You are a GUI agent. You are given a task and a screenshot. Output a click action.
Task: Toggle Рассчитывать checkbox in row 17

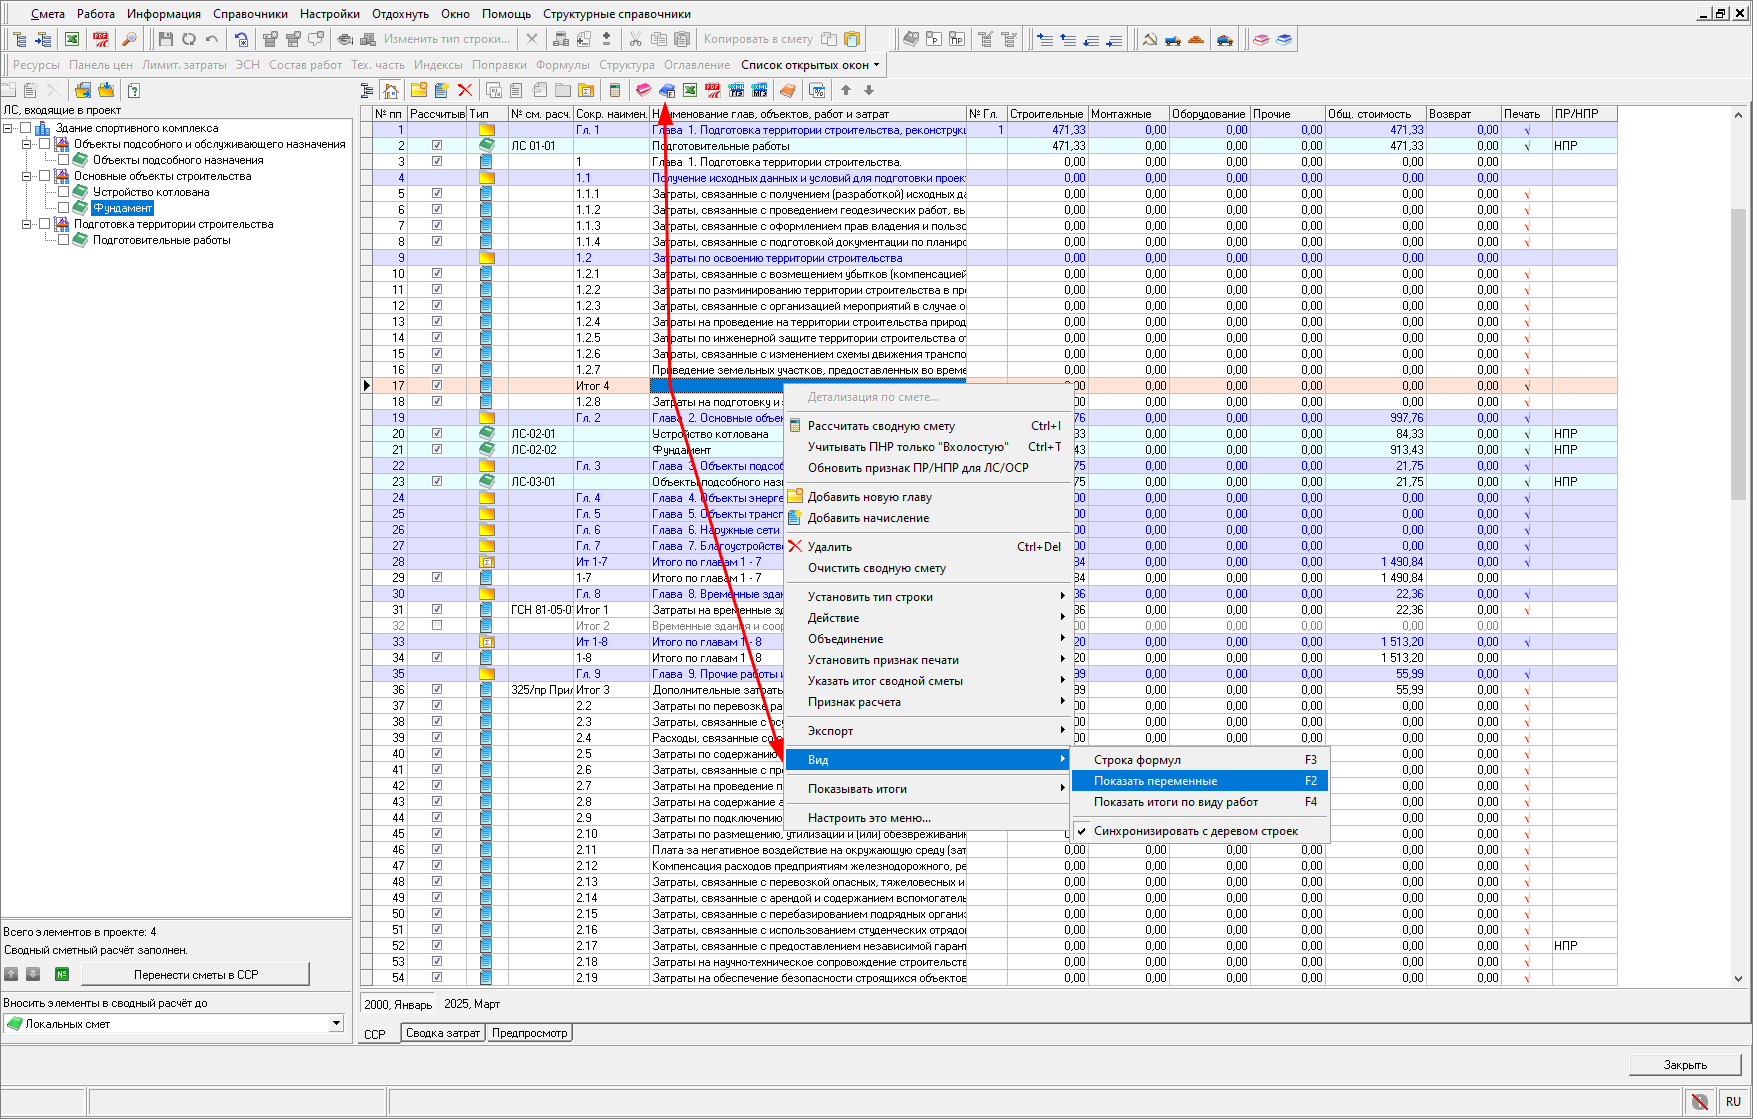437,386
